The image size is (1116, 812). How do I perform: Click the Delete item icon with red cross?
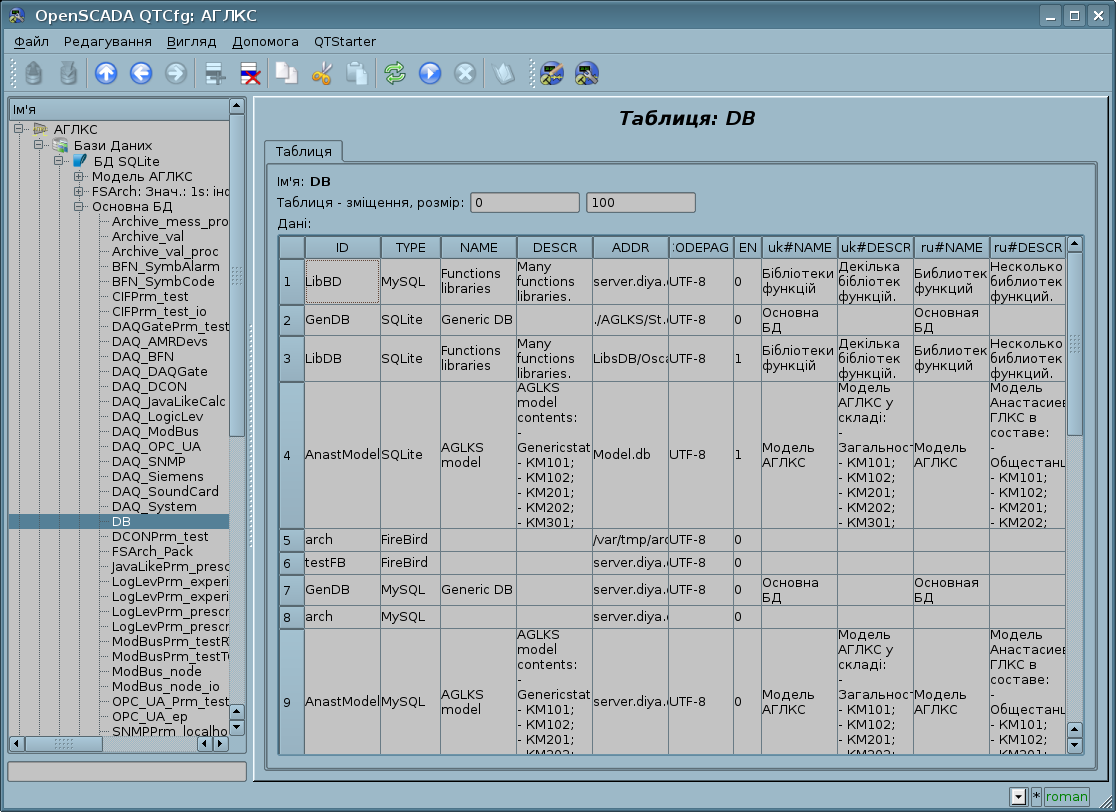249,73
